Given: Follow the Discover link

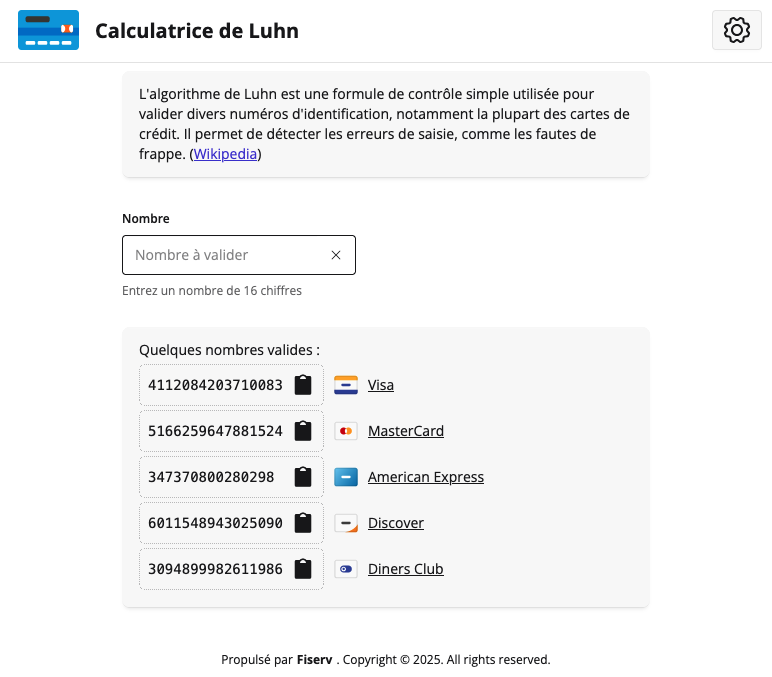Looking at the screenshot, I should [x=396, y=523].
